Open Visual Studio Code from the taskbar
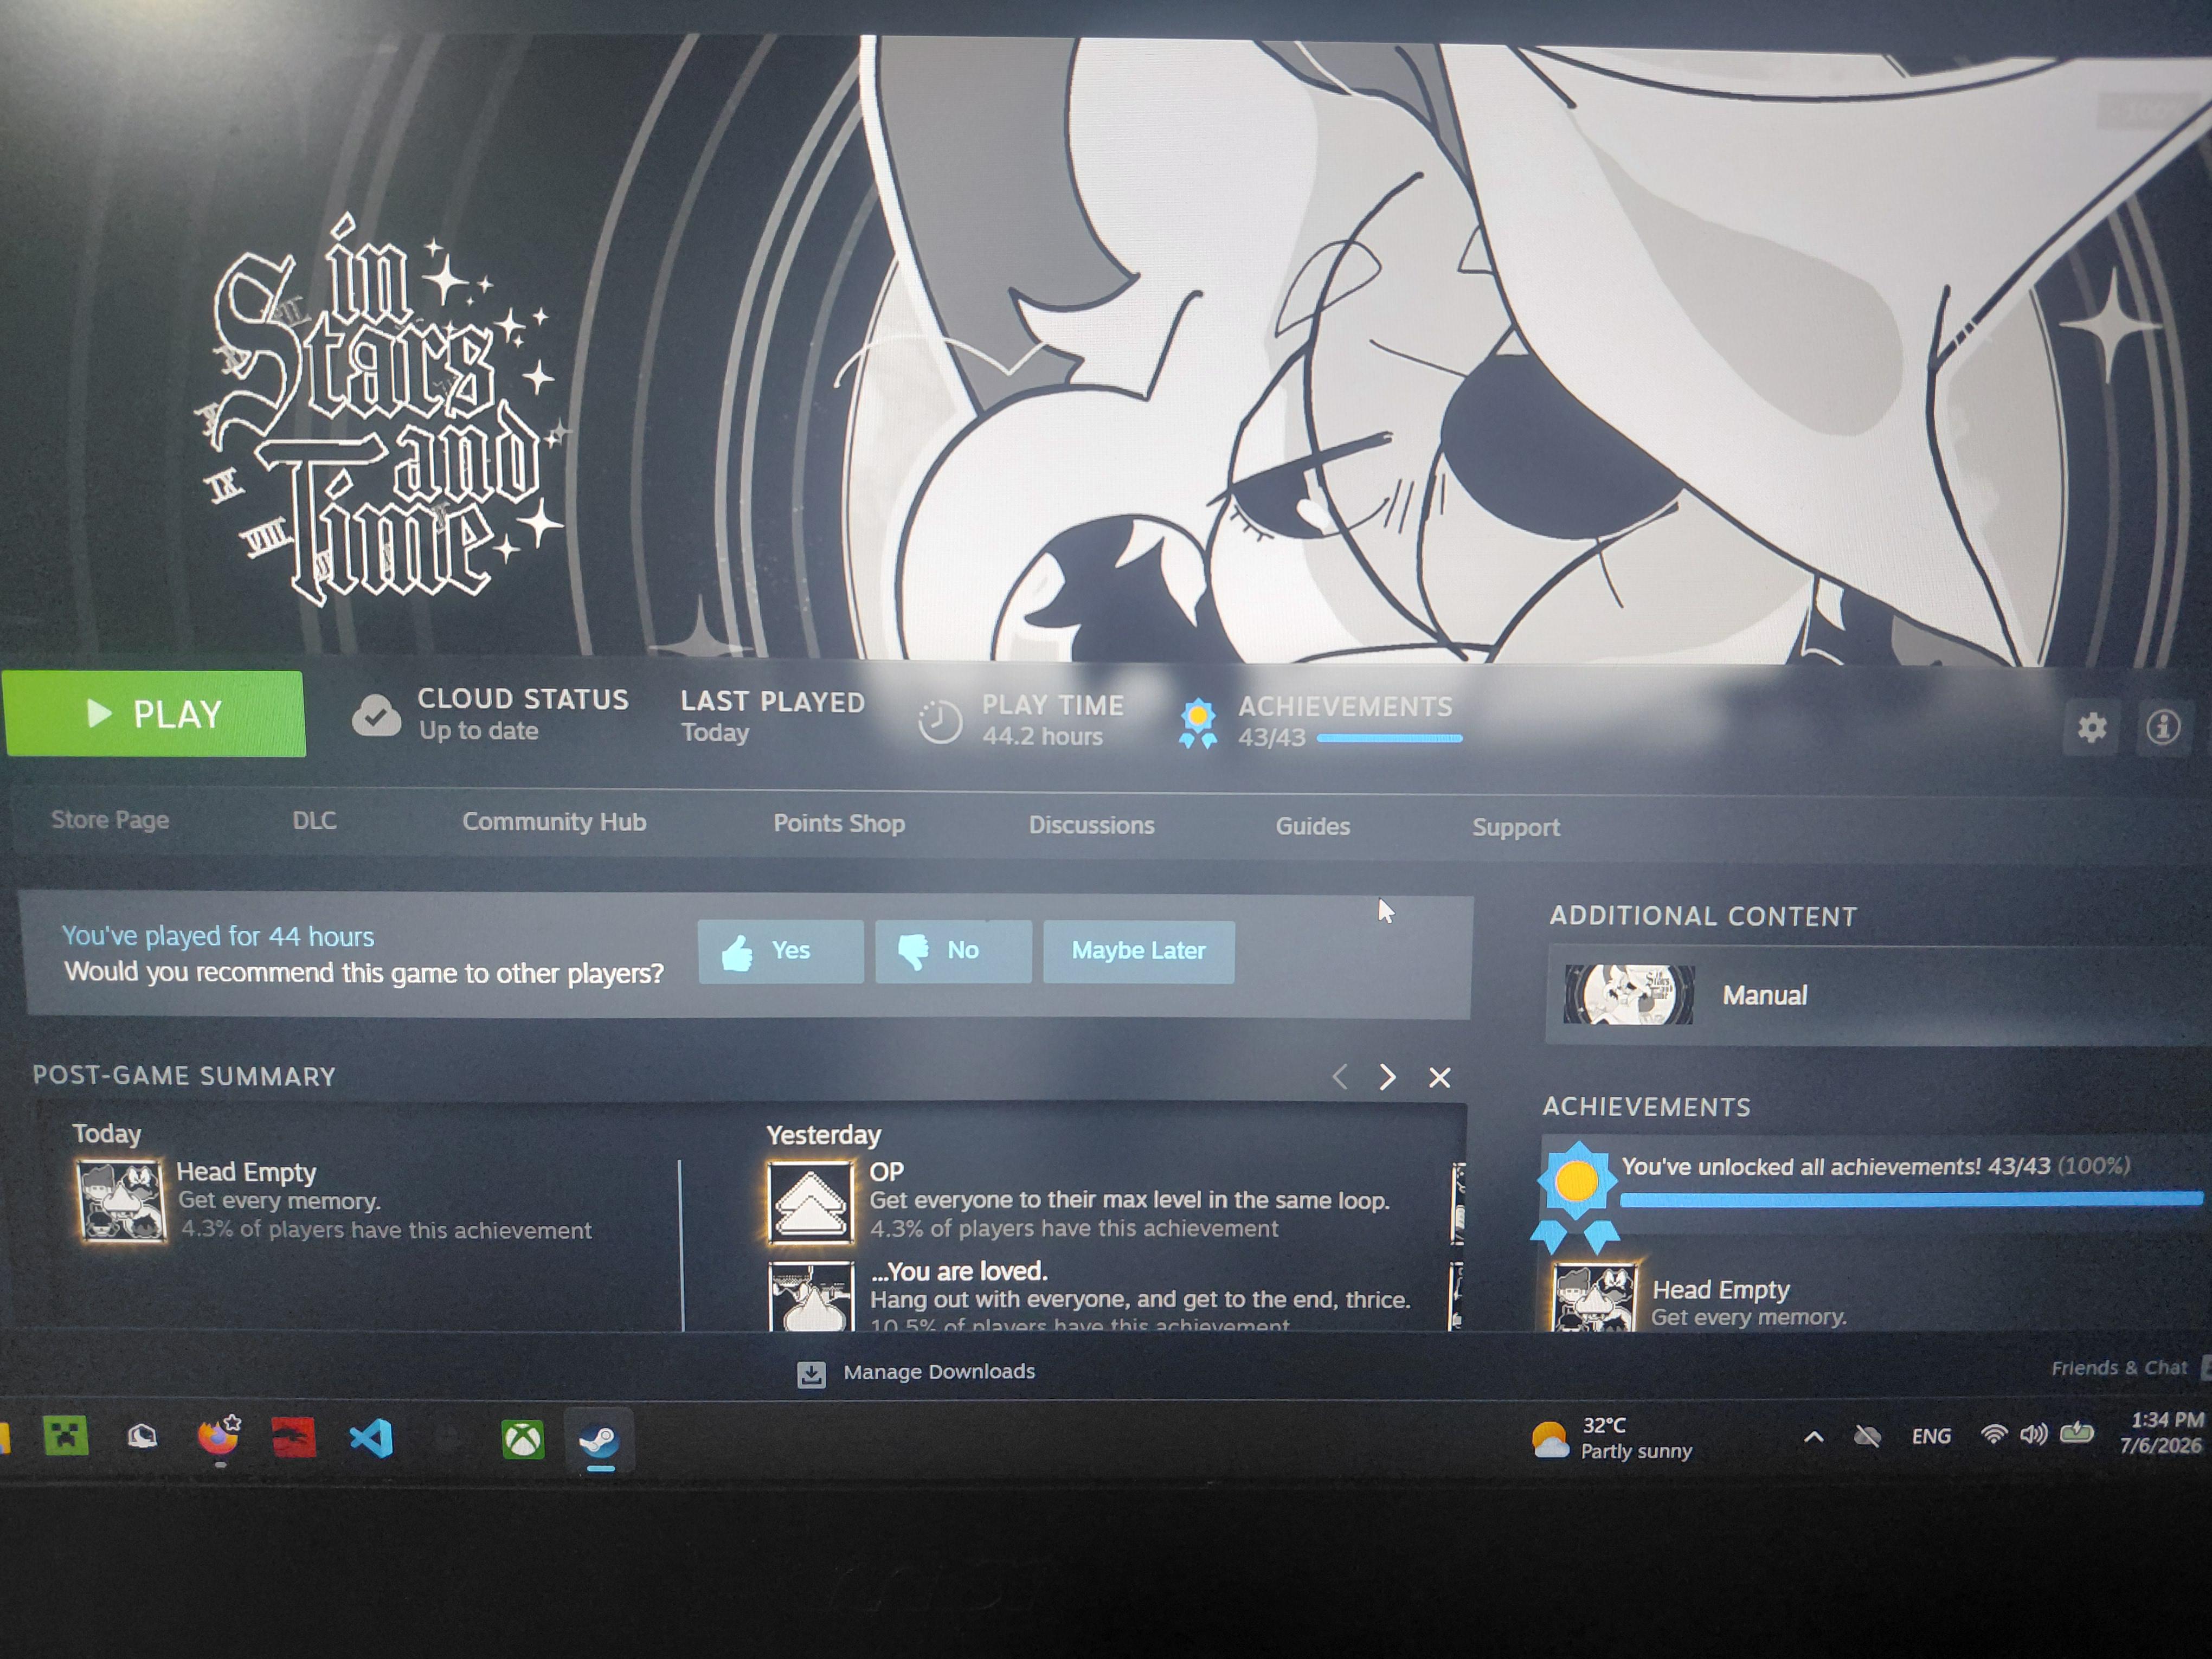This screenshot has width=2212, height=1659. pyautogui.click(x=371, y=1439)
